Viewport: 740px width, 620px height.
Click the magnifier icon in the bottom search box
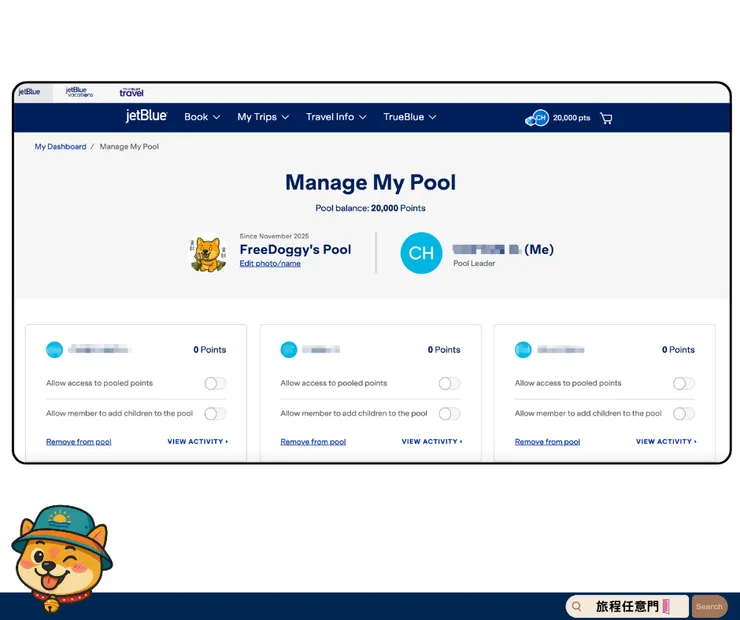[576, 606]
